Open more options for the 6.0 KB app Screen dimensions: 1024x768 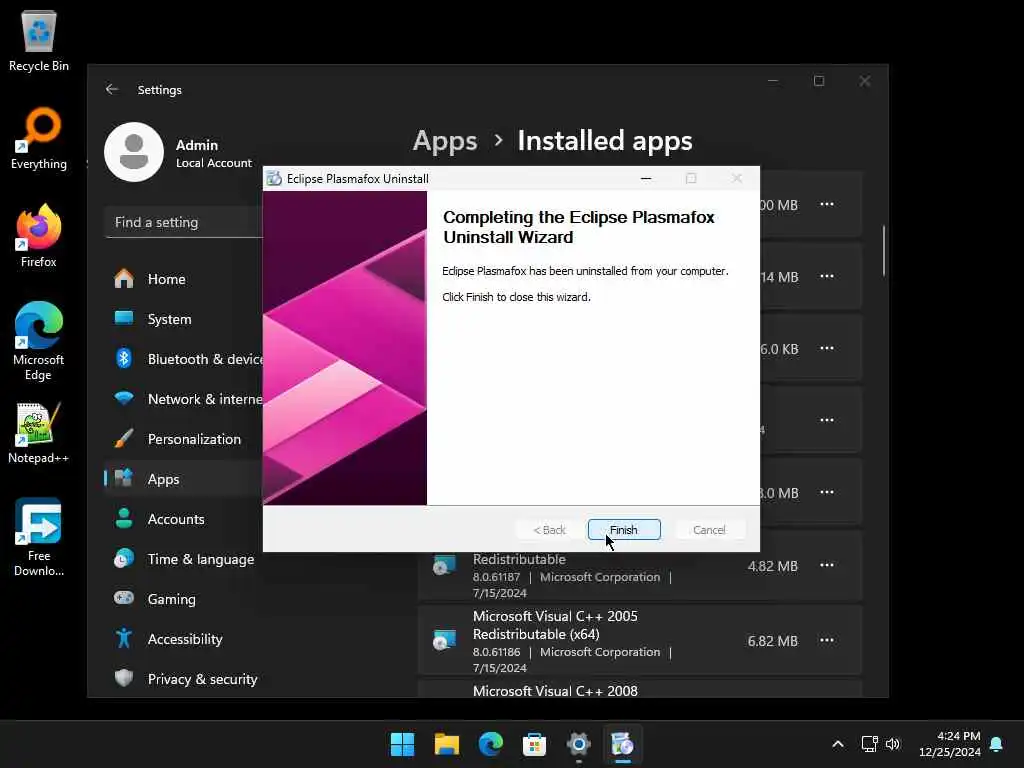[827, 349]
